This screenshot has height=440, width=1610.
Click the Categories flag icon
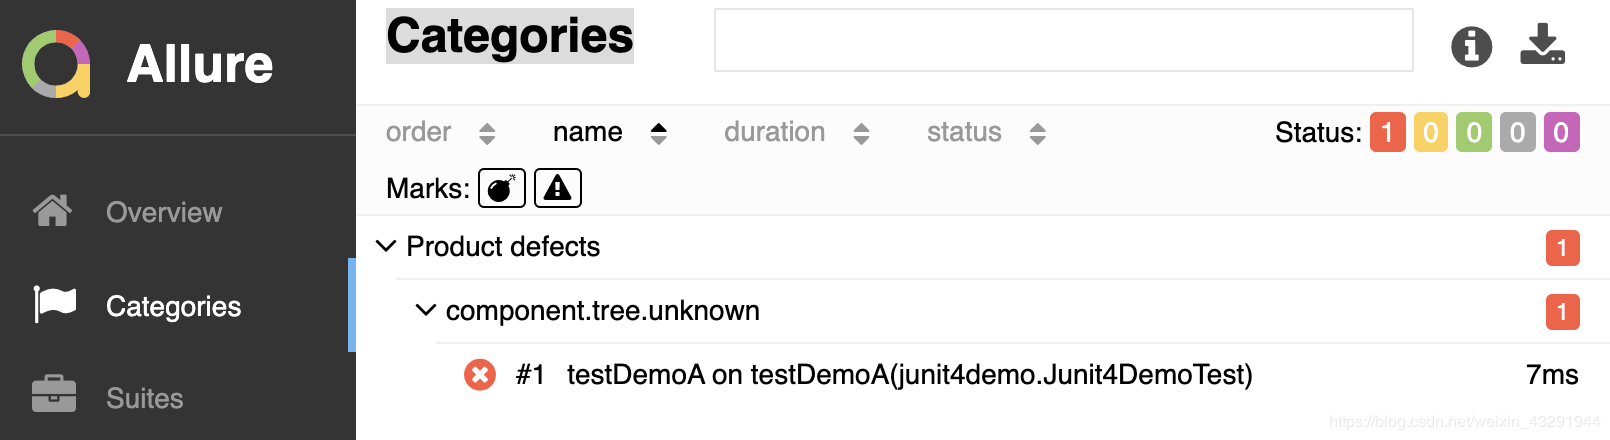(x=54, y=304)
